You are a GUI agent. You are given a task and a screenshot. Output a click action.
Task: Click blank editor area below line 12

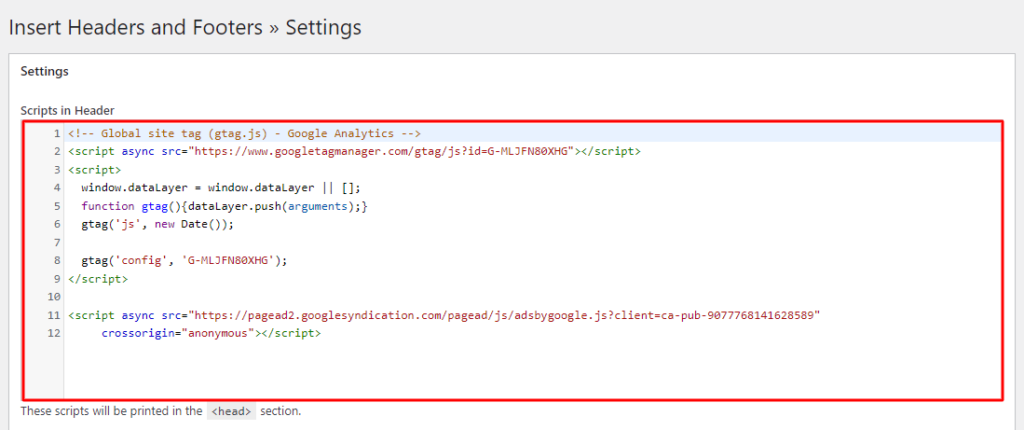tap(532, 369)
